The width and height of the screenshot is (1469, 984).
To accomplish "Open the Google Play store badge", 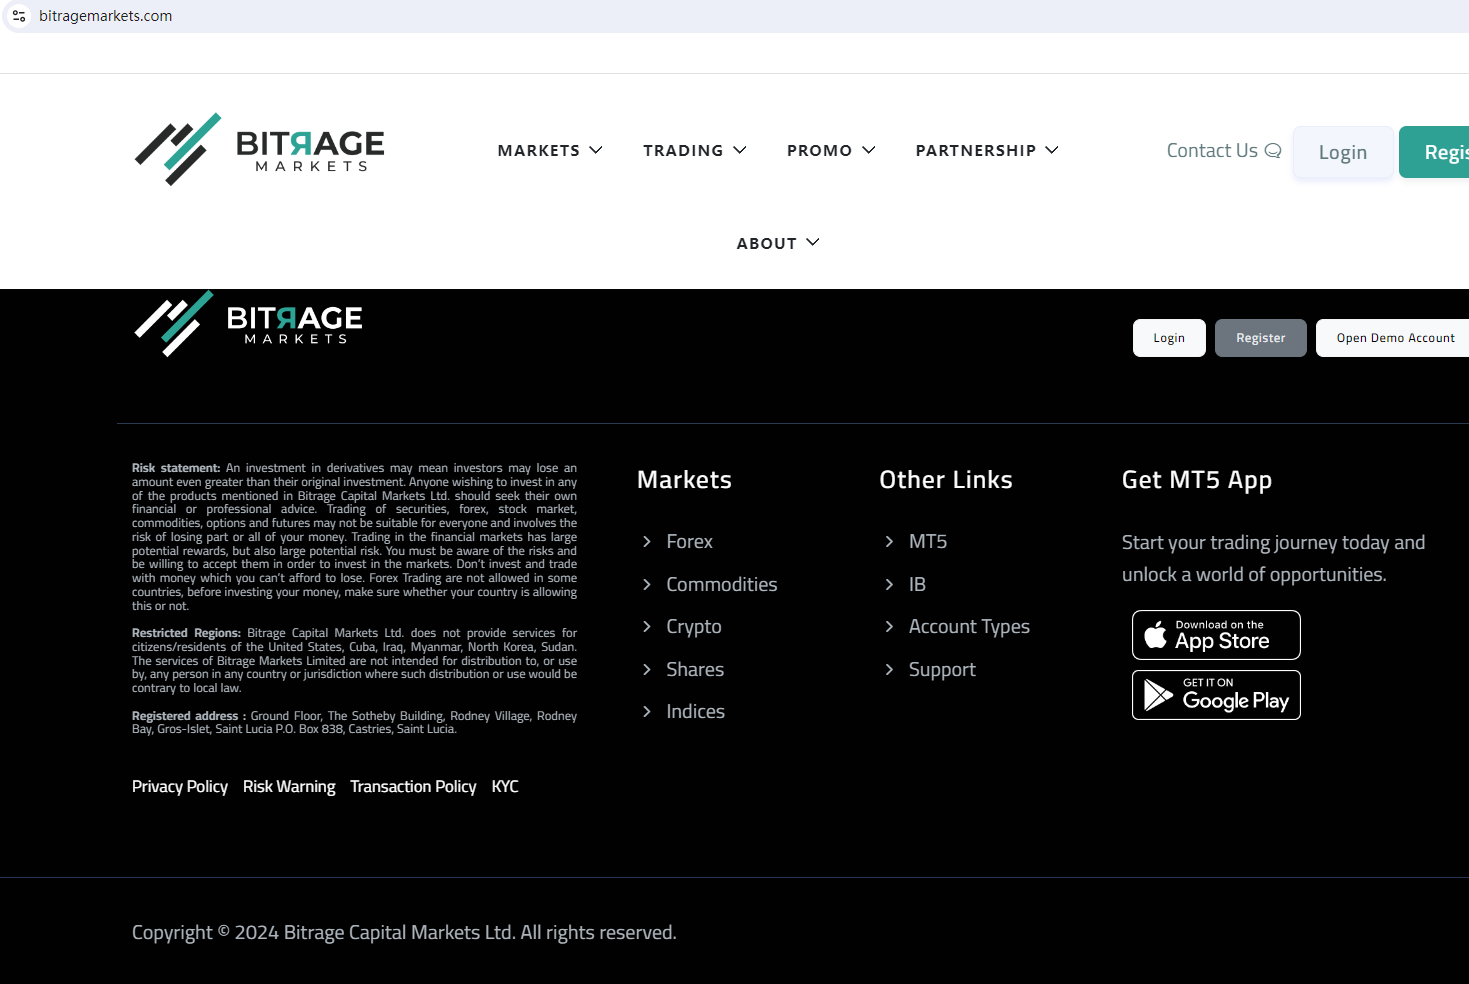I will click(1216, 695).
